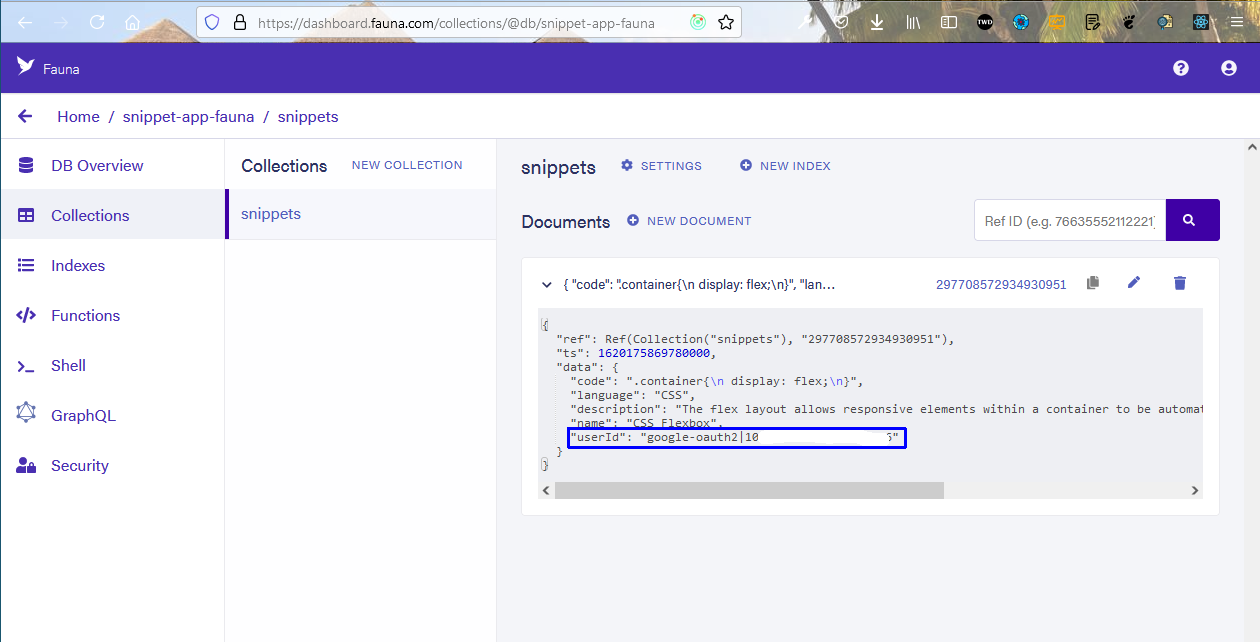Click NEW INDEX button

(785, 166)
